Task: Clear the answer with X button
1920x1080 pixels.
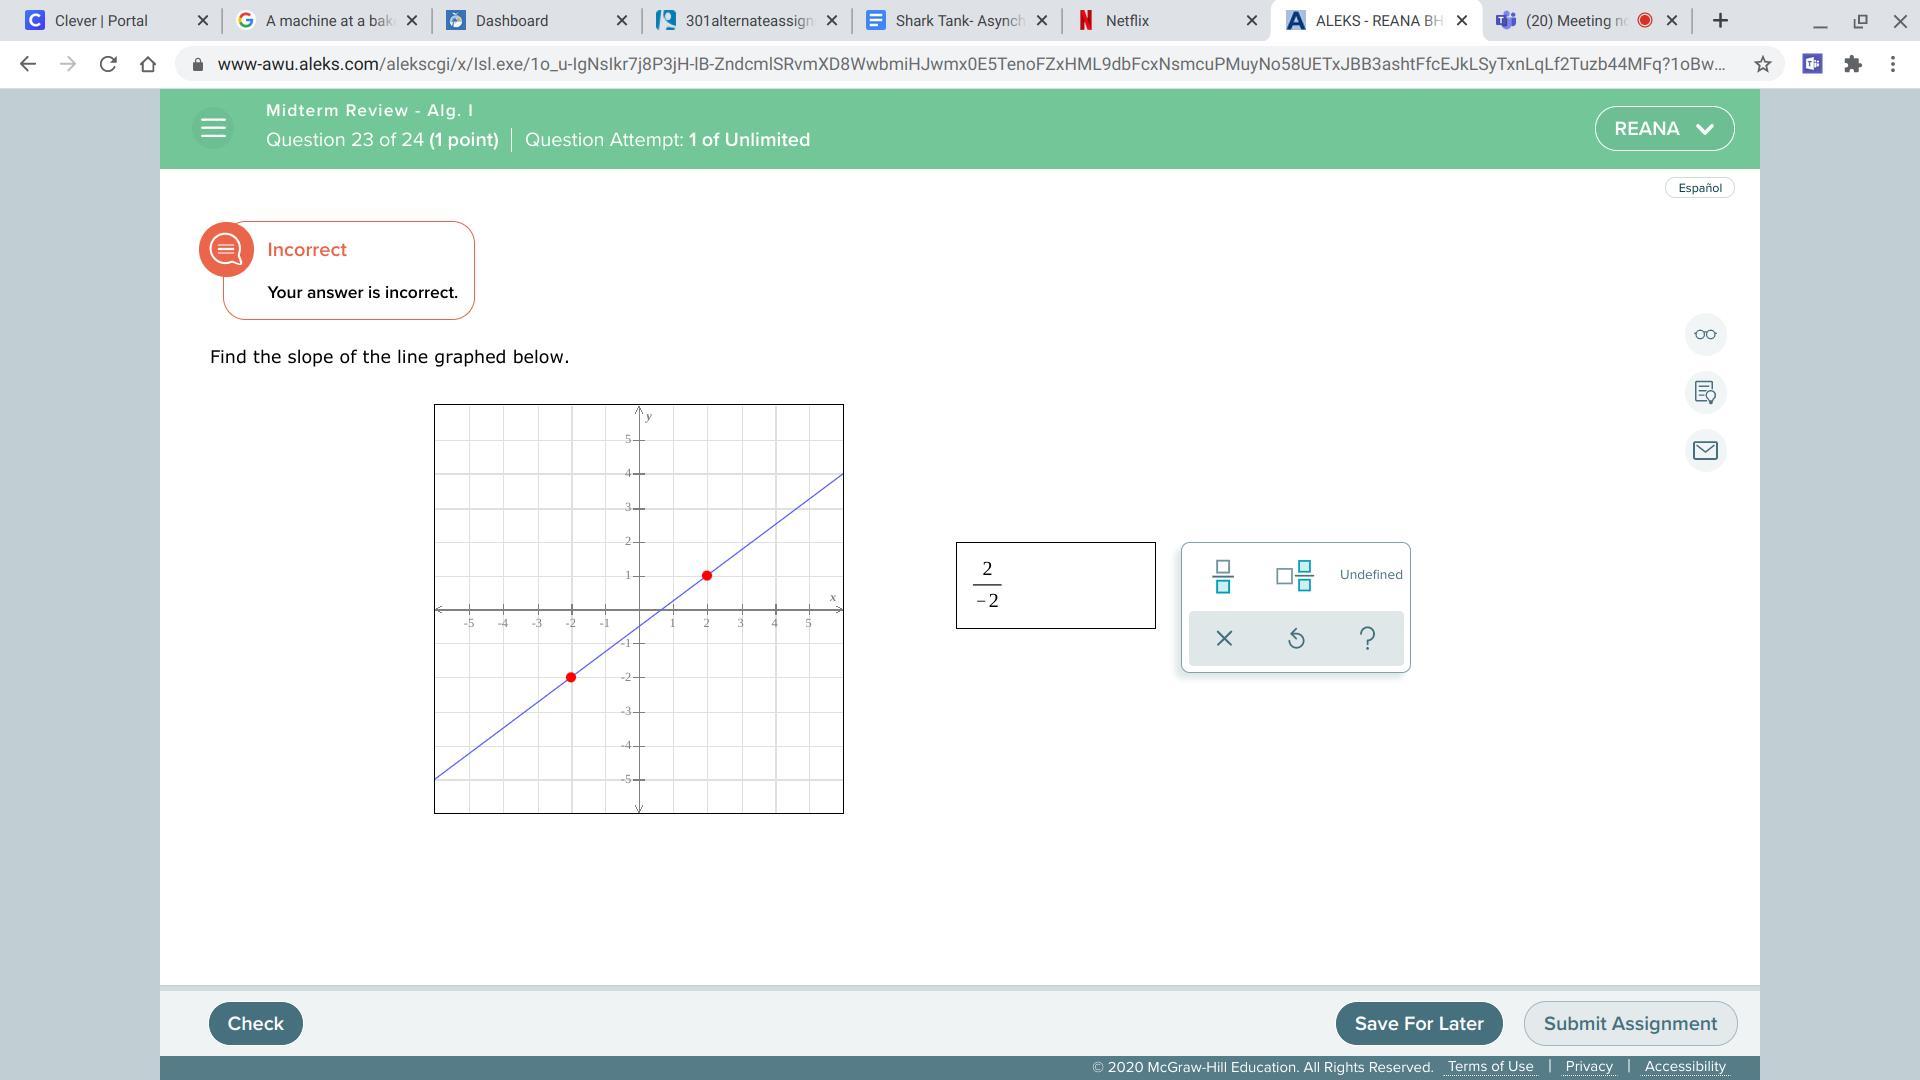Action: [x=1224, y=638]
